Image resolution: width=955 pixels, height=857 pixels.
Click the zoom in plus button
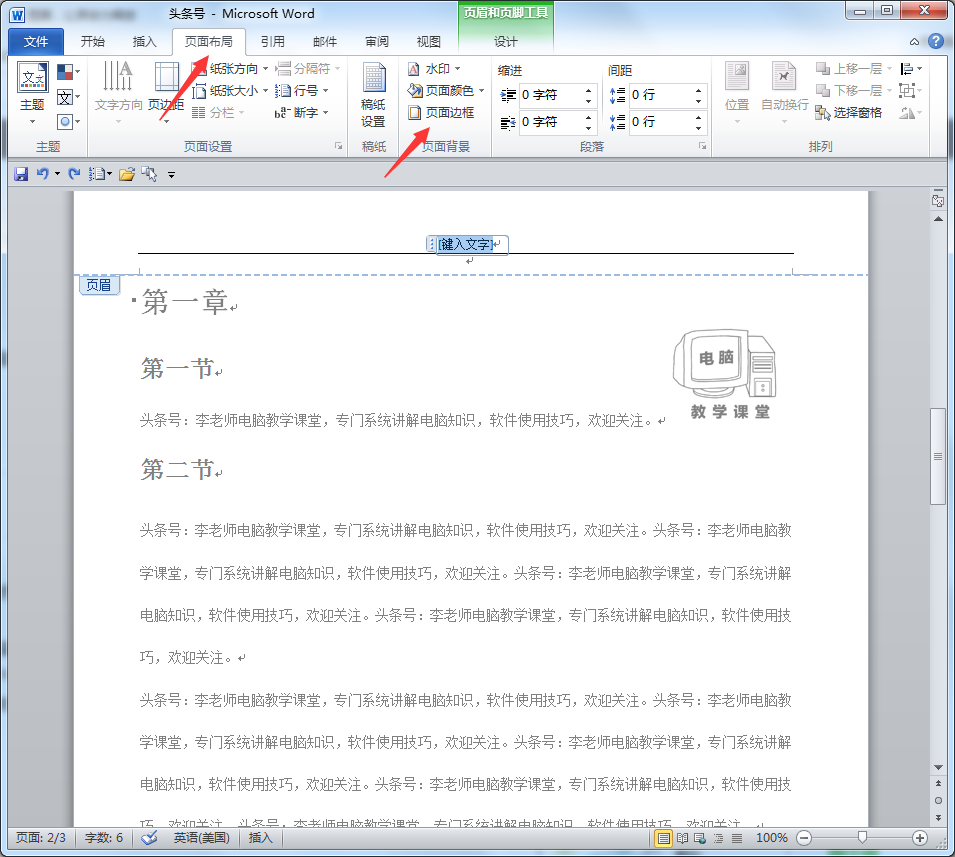[x=920, y=838]
